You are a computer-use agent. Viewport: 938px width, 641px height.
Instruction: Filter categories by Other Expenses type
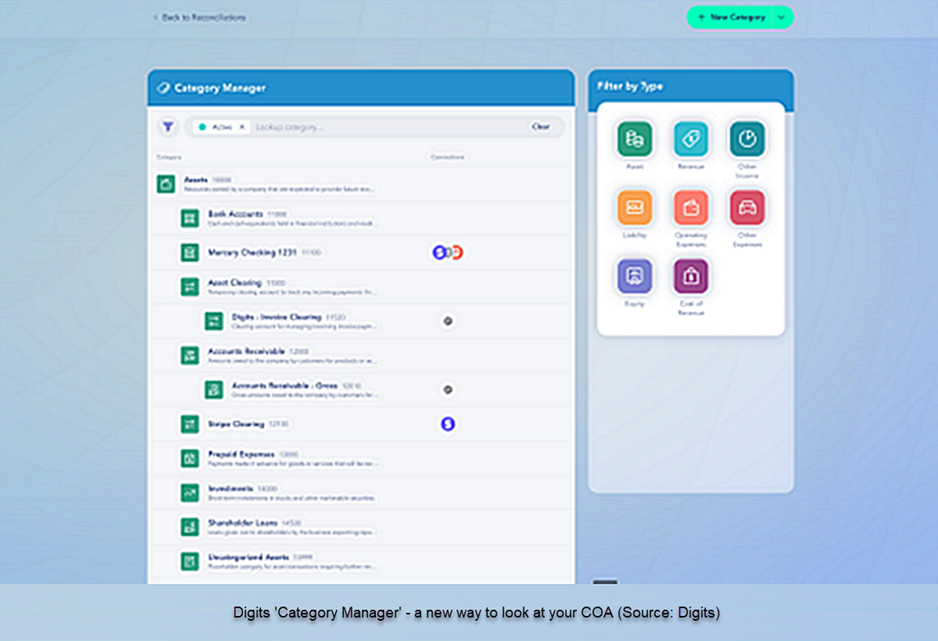(x=747, y=207)
